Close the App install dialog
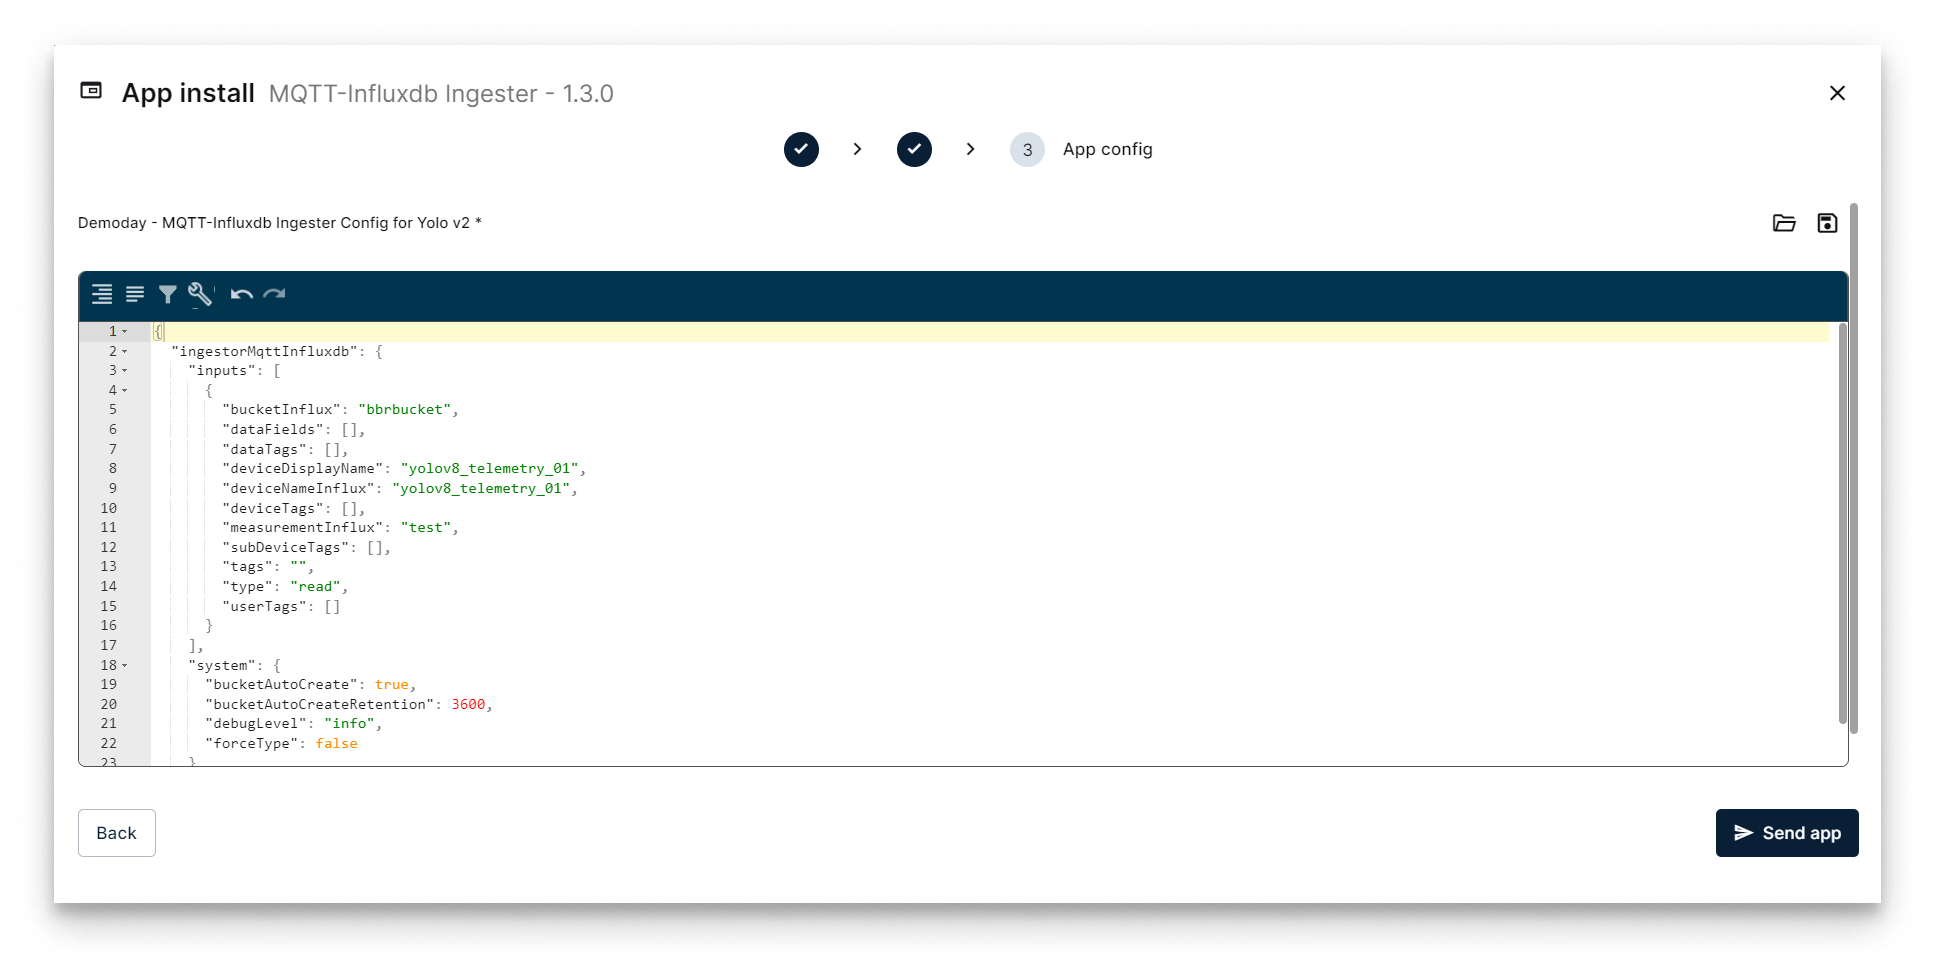 pos(1837,93)
